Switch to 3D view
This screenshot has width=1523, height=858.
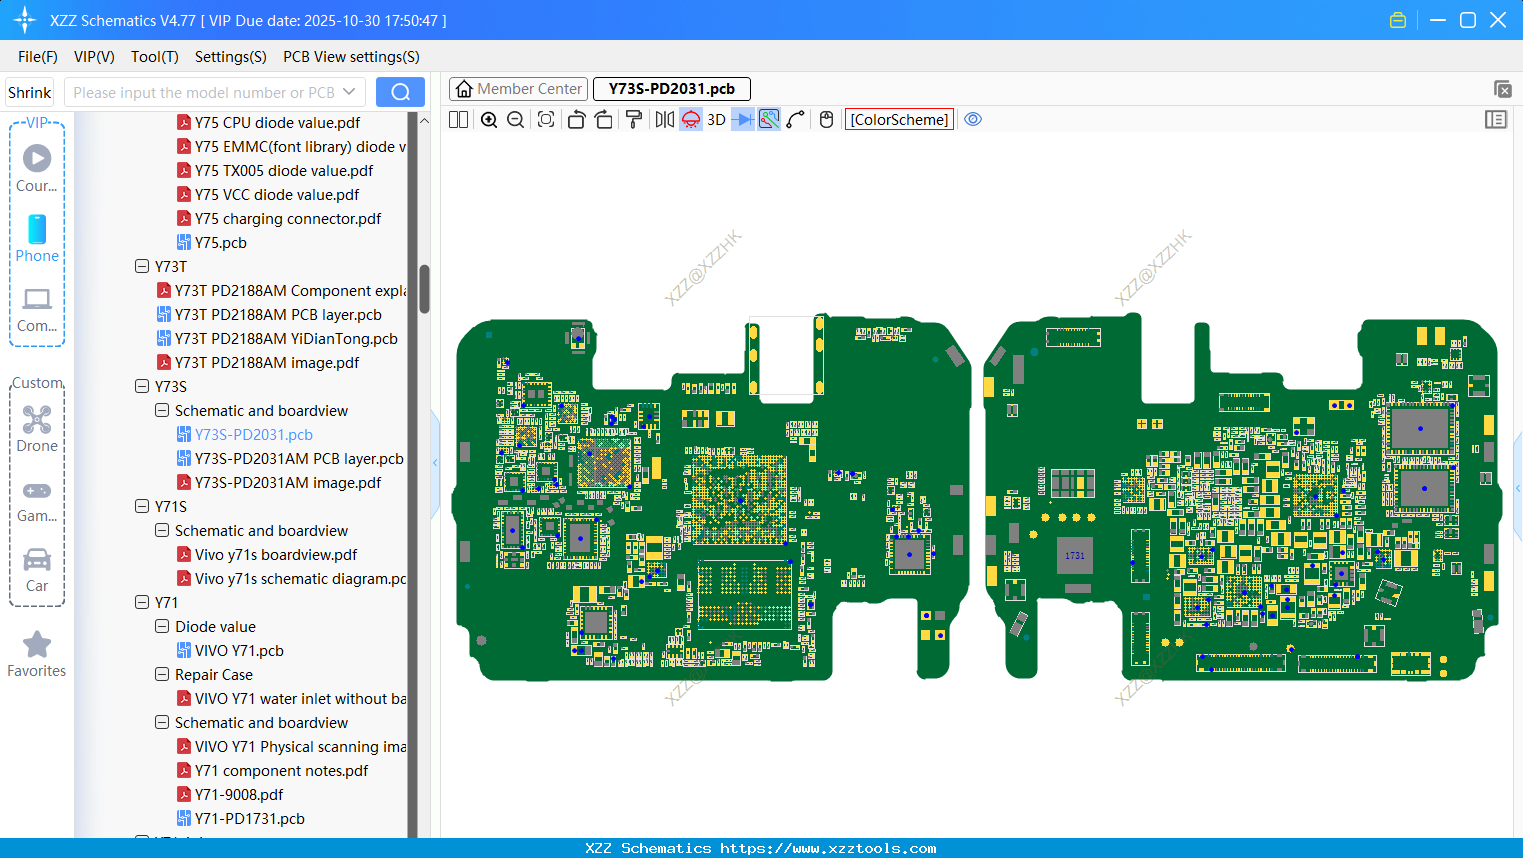click(716, 120)
